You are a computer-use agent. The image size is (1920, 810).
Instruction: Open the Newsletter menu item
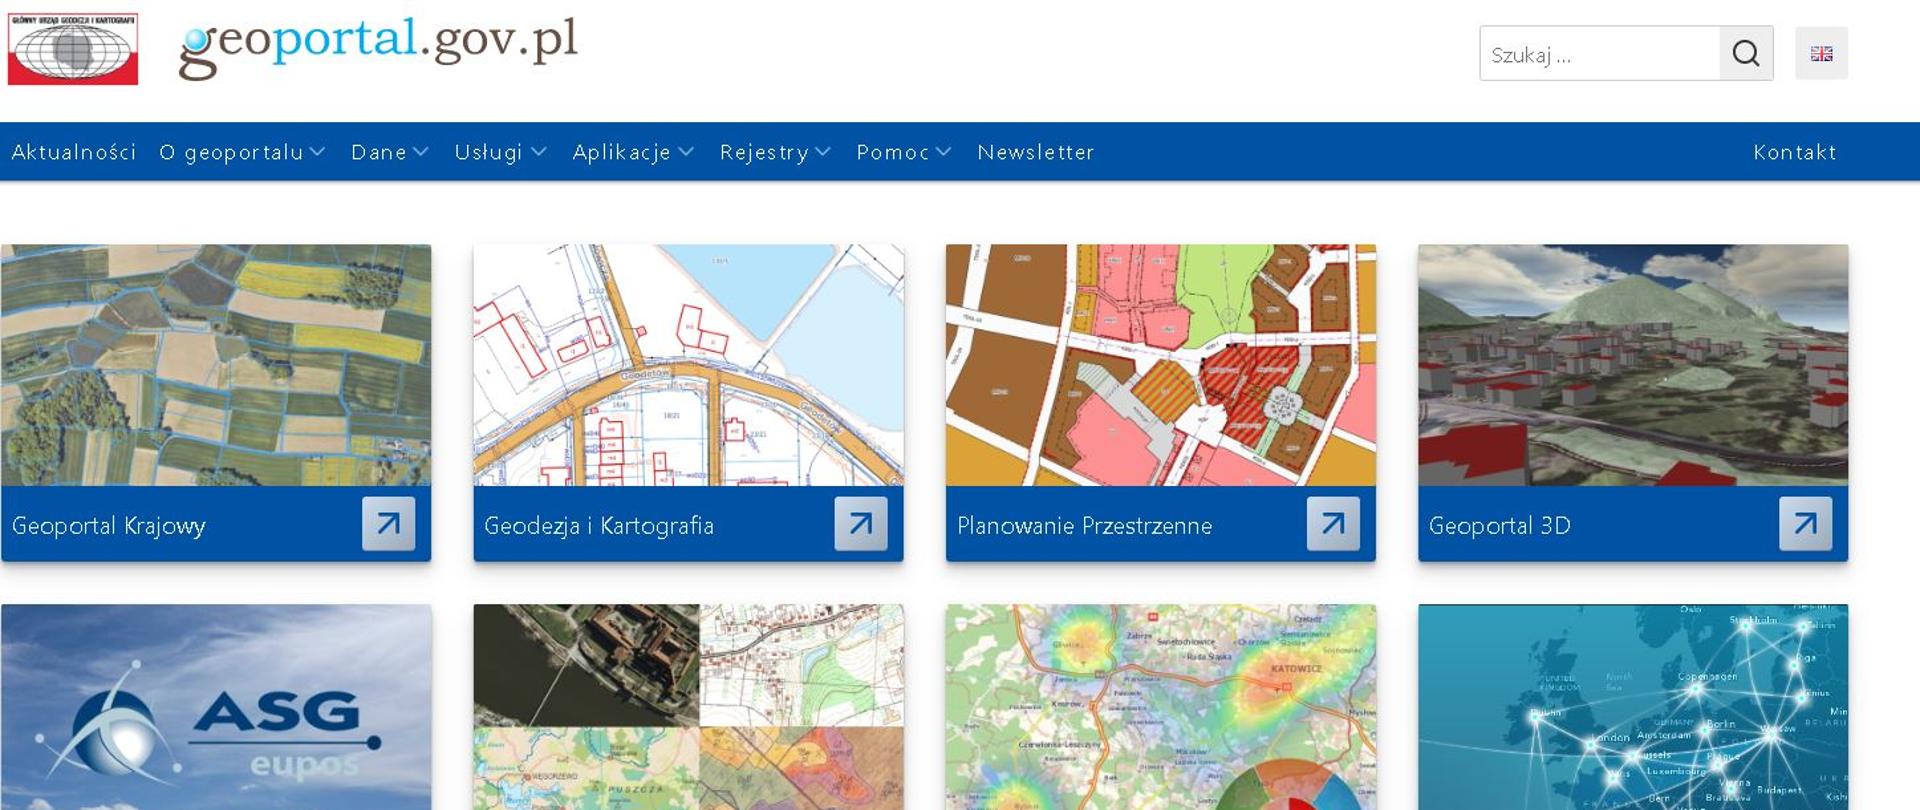pyautogui.click(x=1036, y=152)
